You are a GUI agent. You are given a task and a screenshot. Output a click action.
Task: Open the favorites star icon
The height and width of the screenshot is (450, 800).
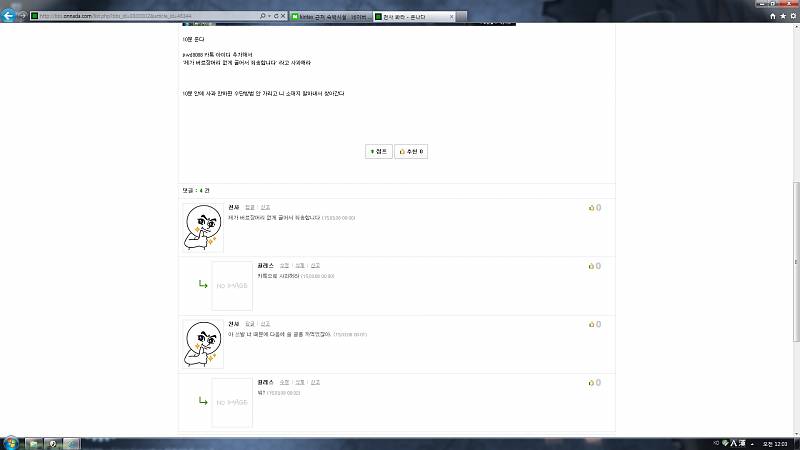click(783, 16)
